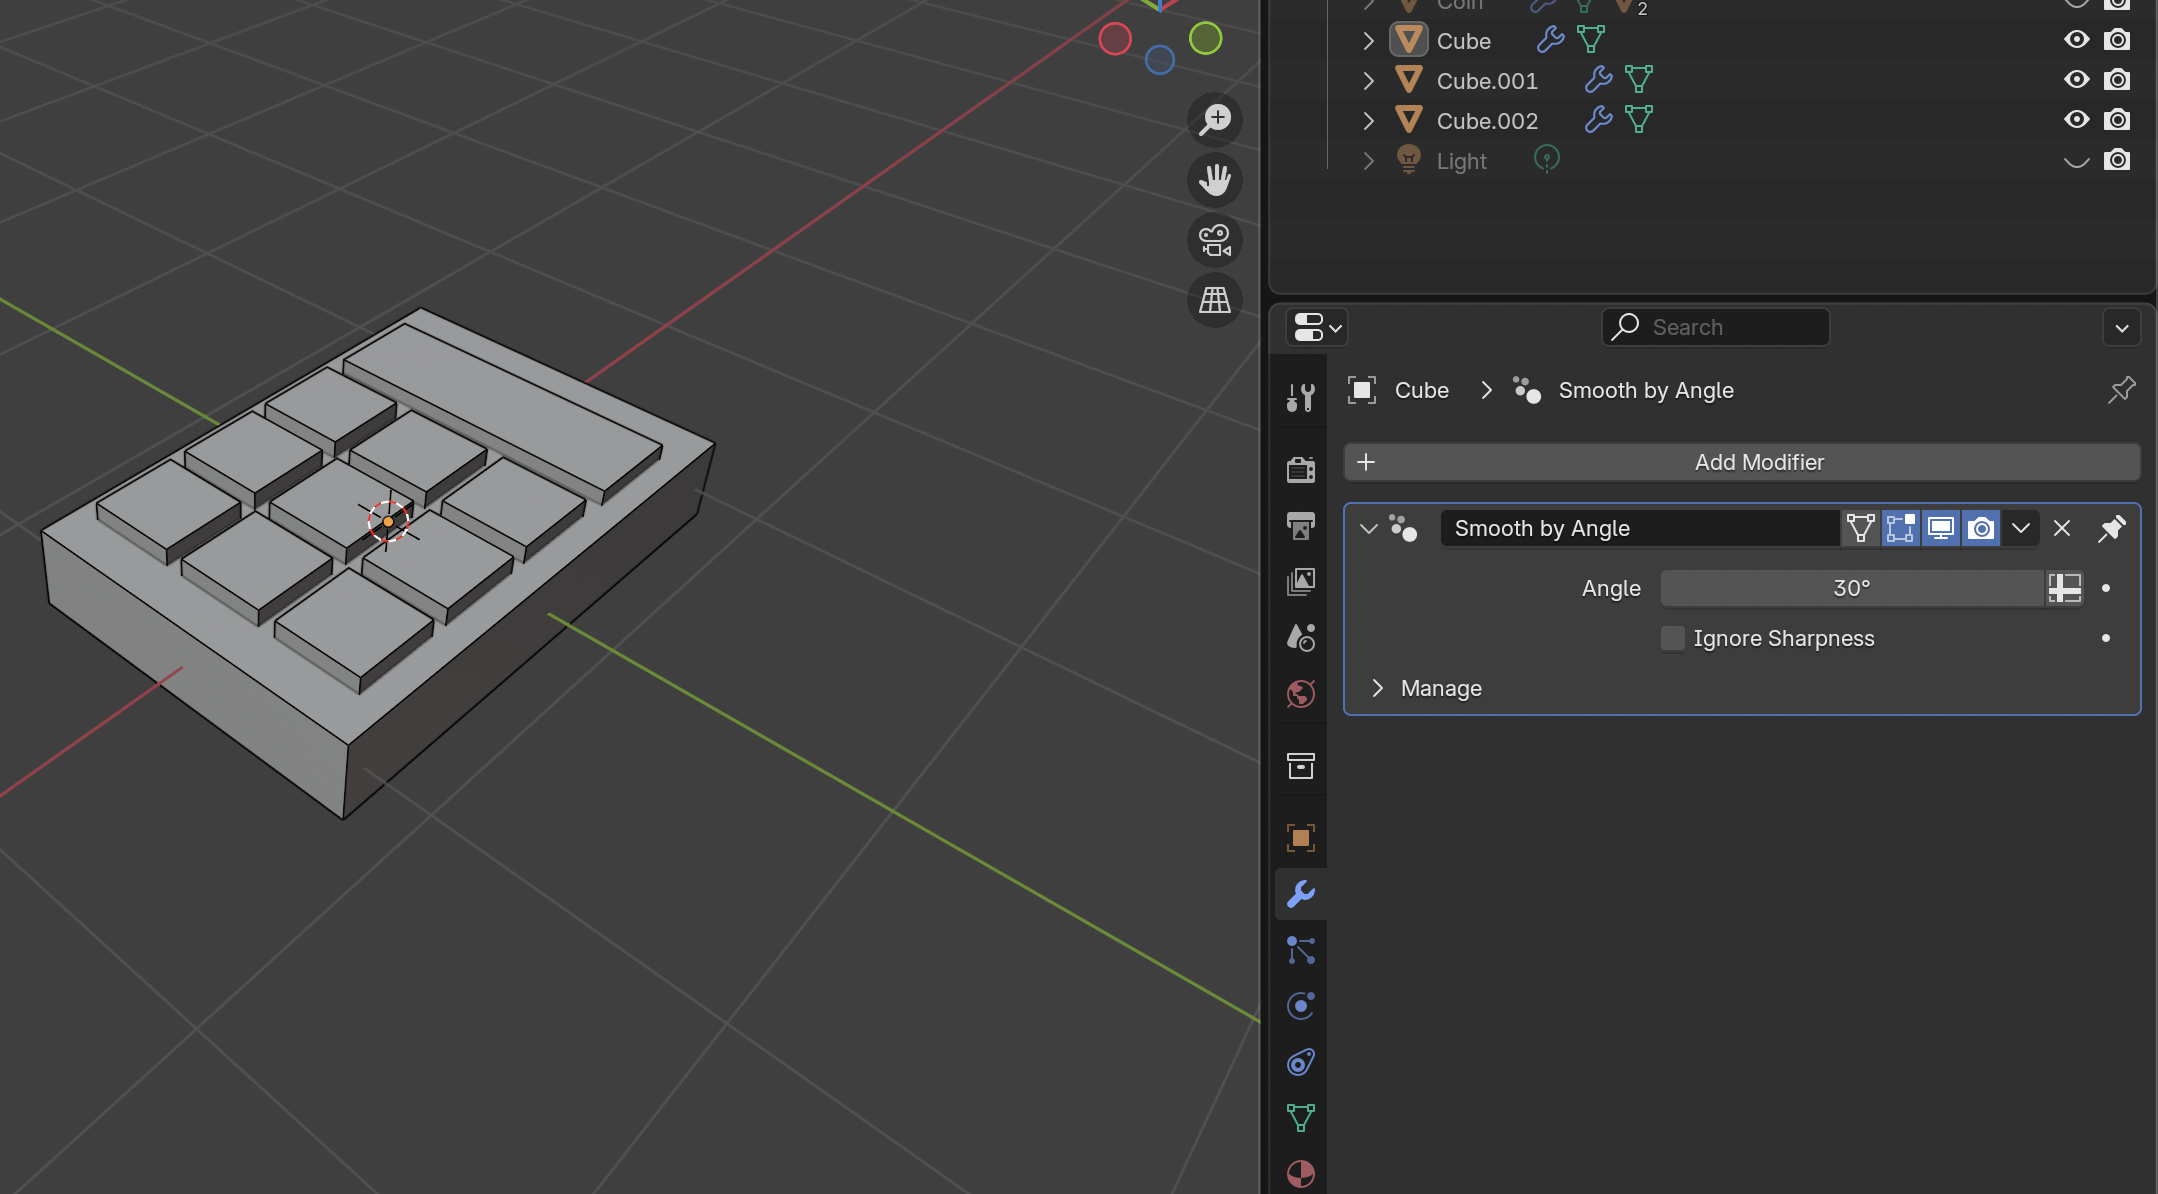
Task: Click the Angle 30° slider field
Action: point(1851,588)
